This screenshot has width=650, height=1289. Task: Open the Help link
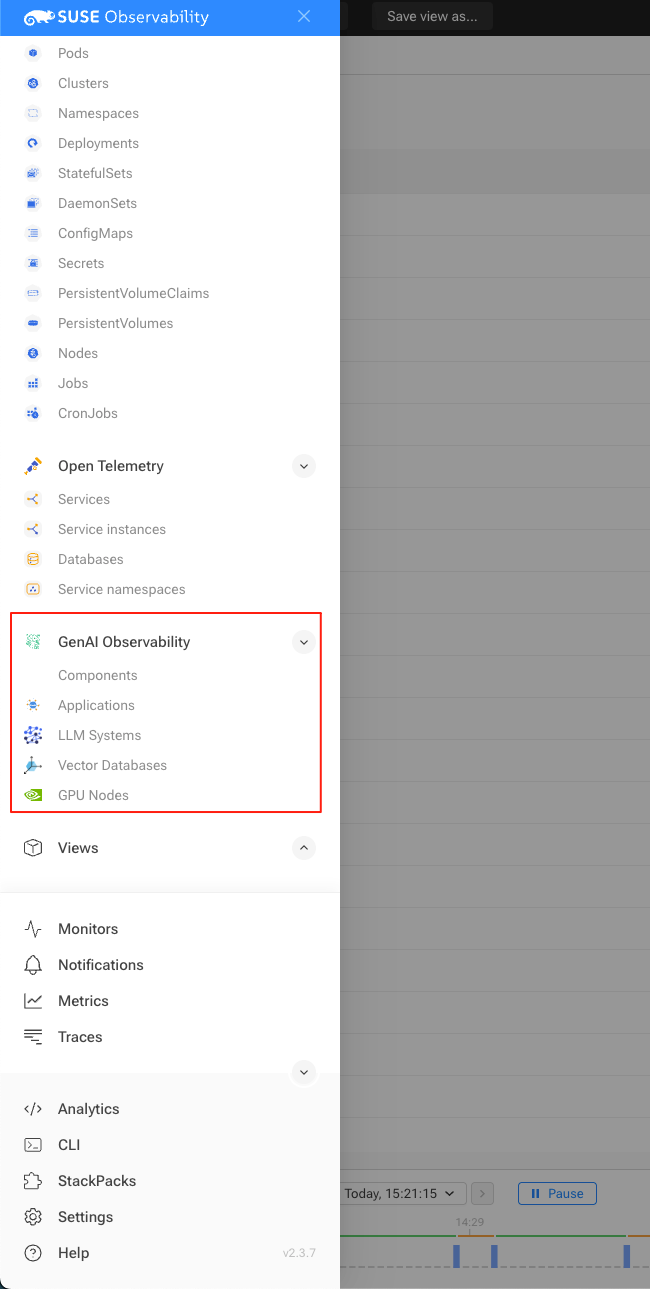(73, 1253)
